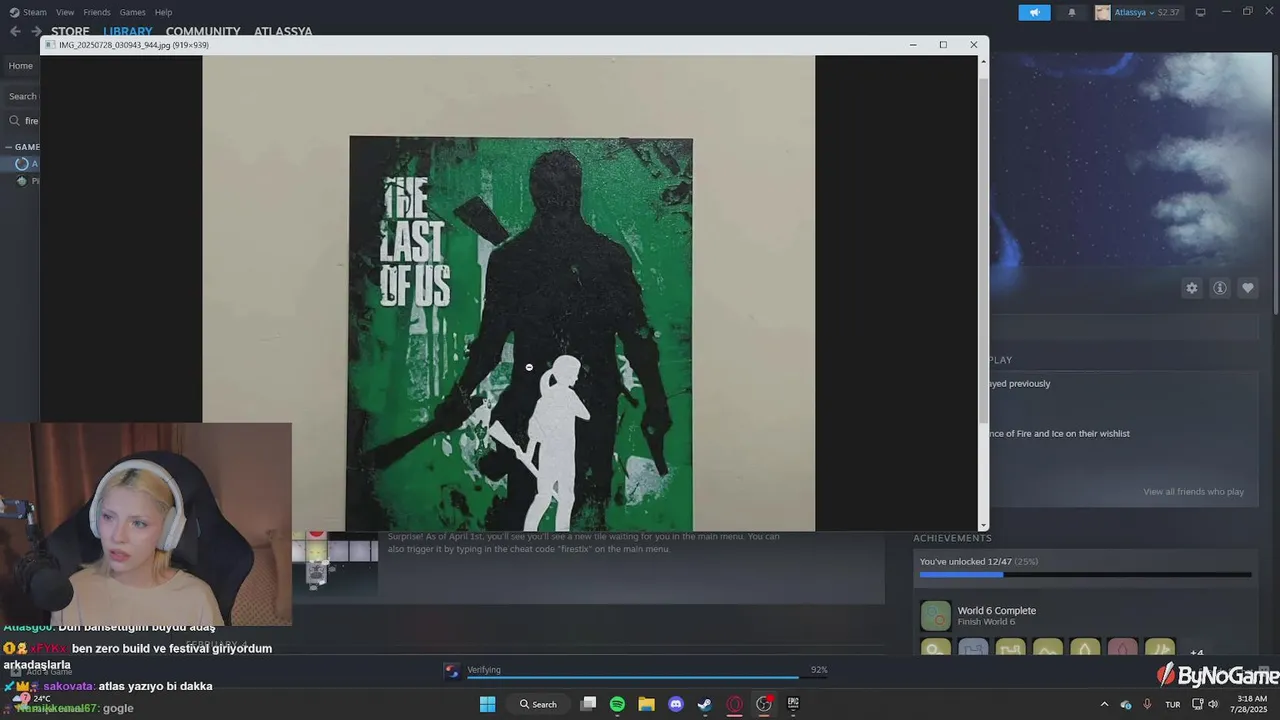Click the news post thumbnail image
This screenshot has width=1280, height=720.
[x=335, y=563]
